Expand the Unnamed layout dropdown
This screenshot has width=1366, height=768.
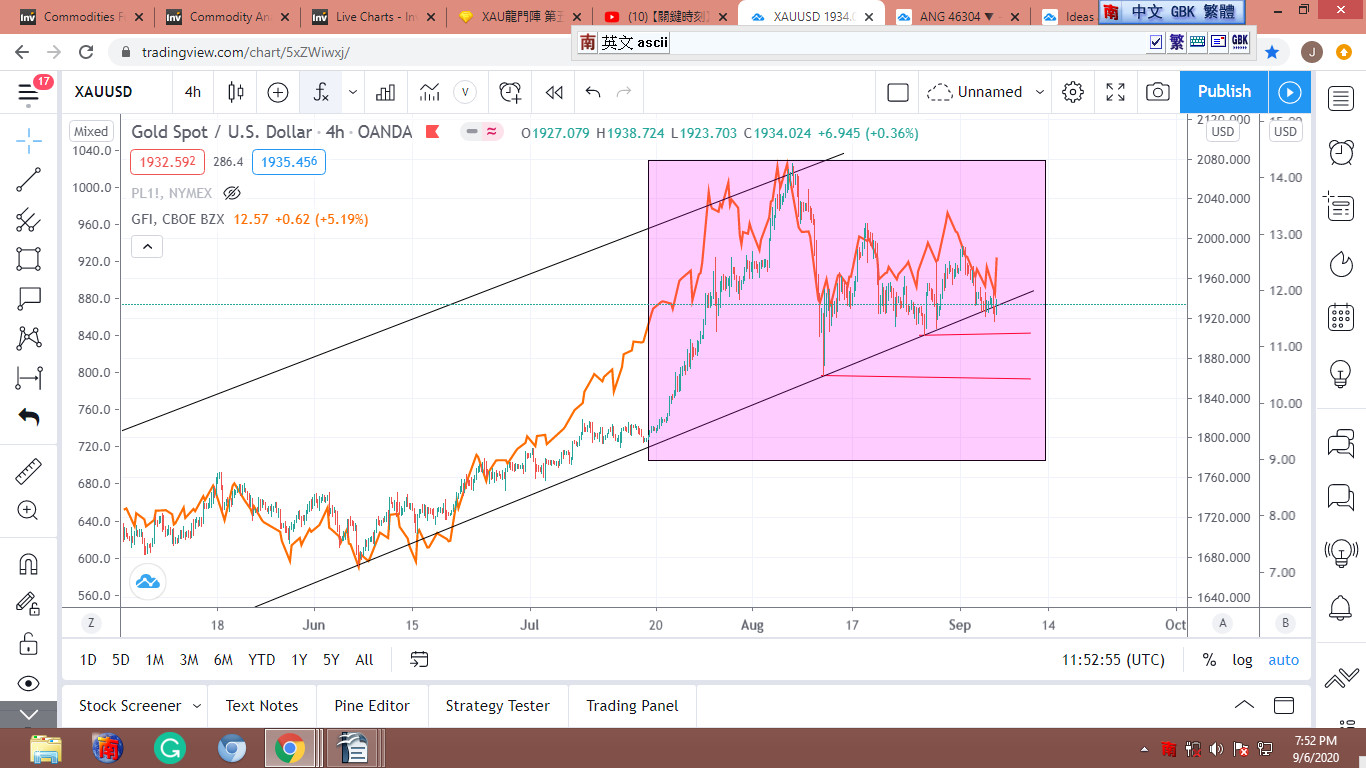(x=1040, y=92)
